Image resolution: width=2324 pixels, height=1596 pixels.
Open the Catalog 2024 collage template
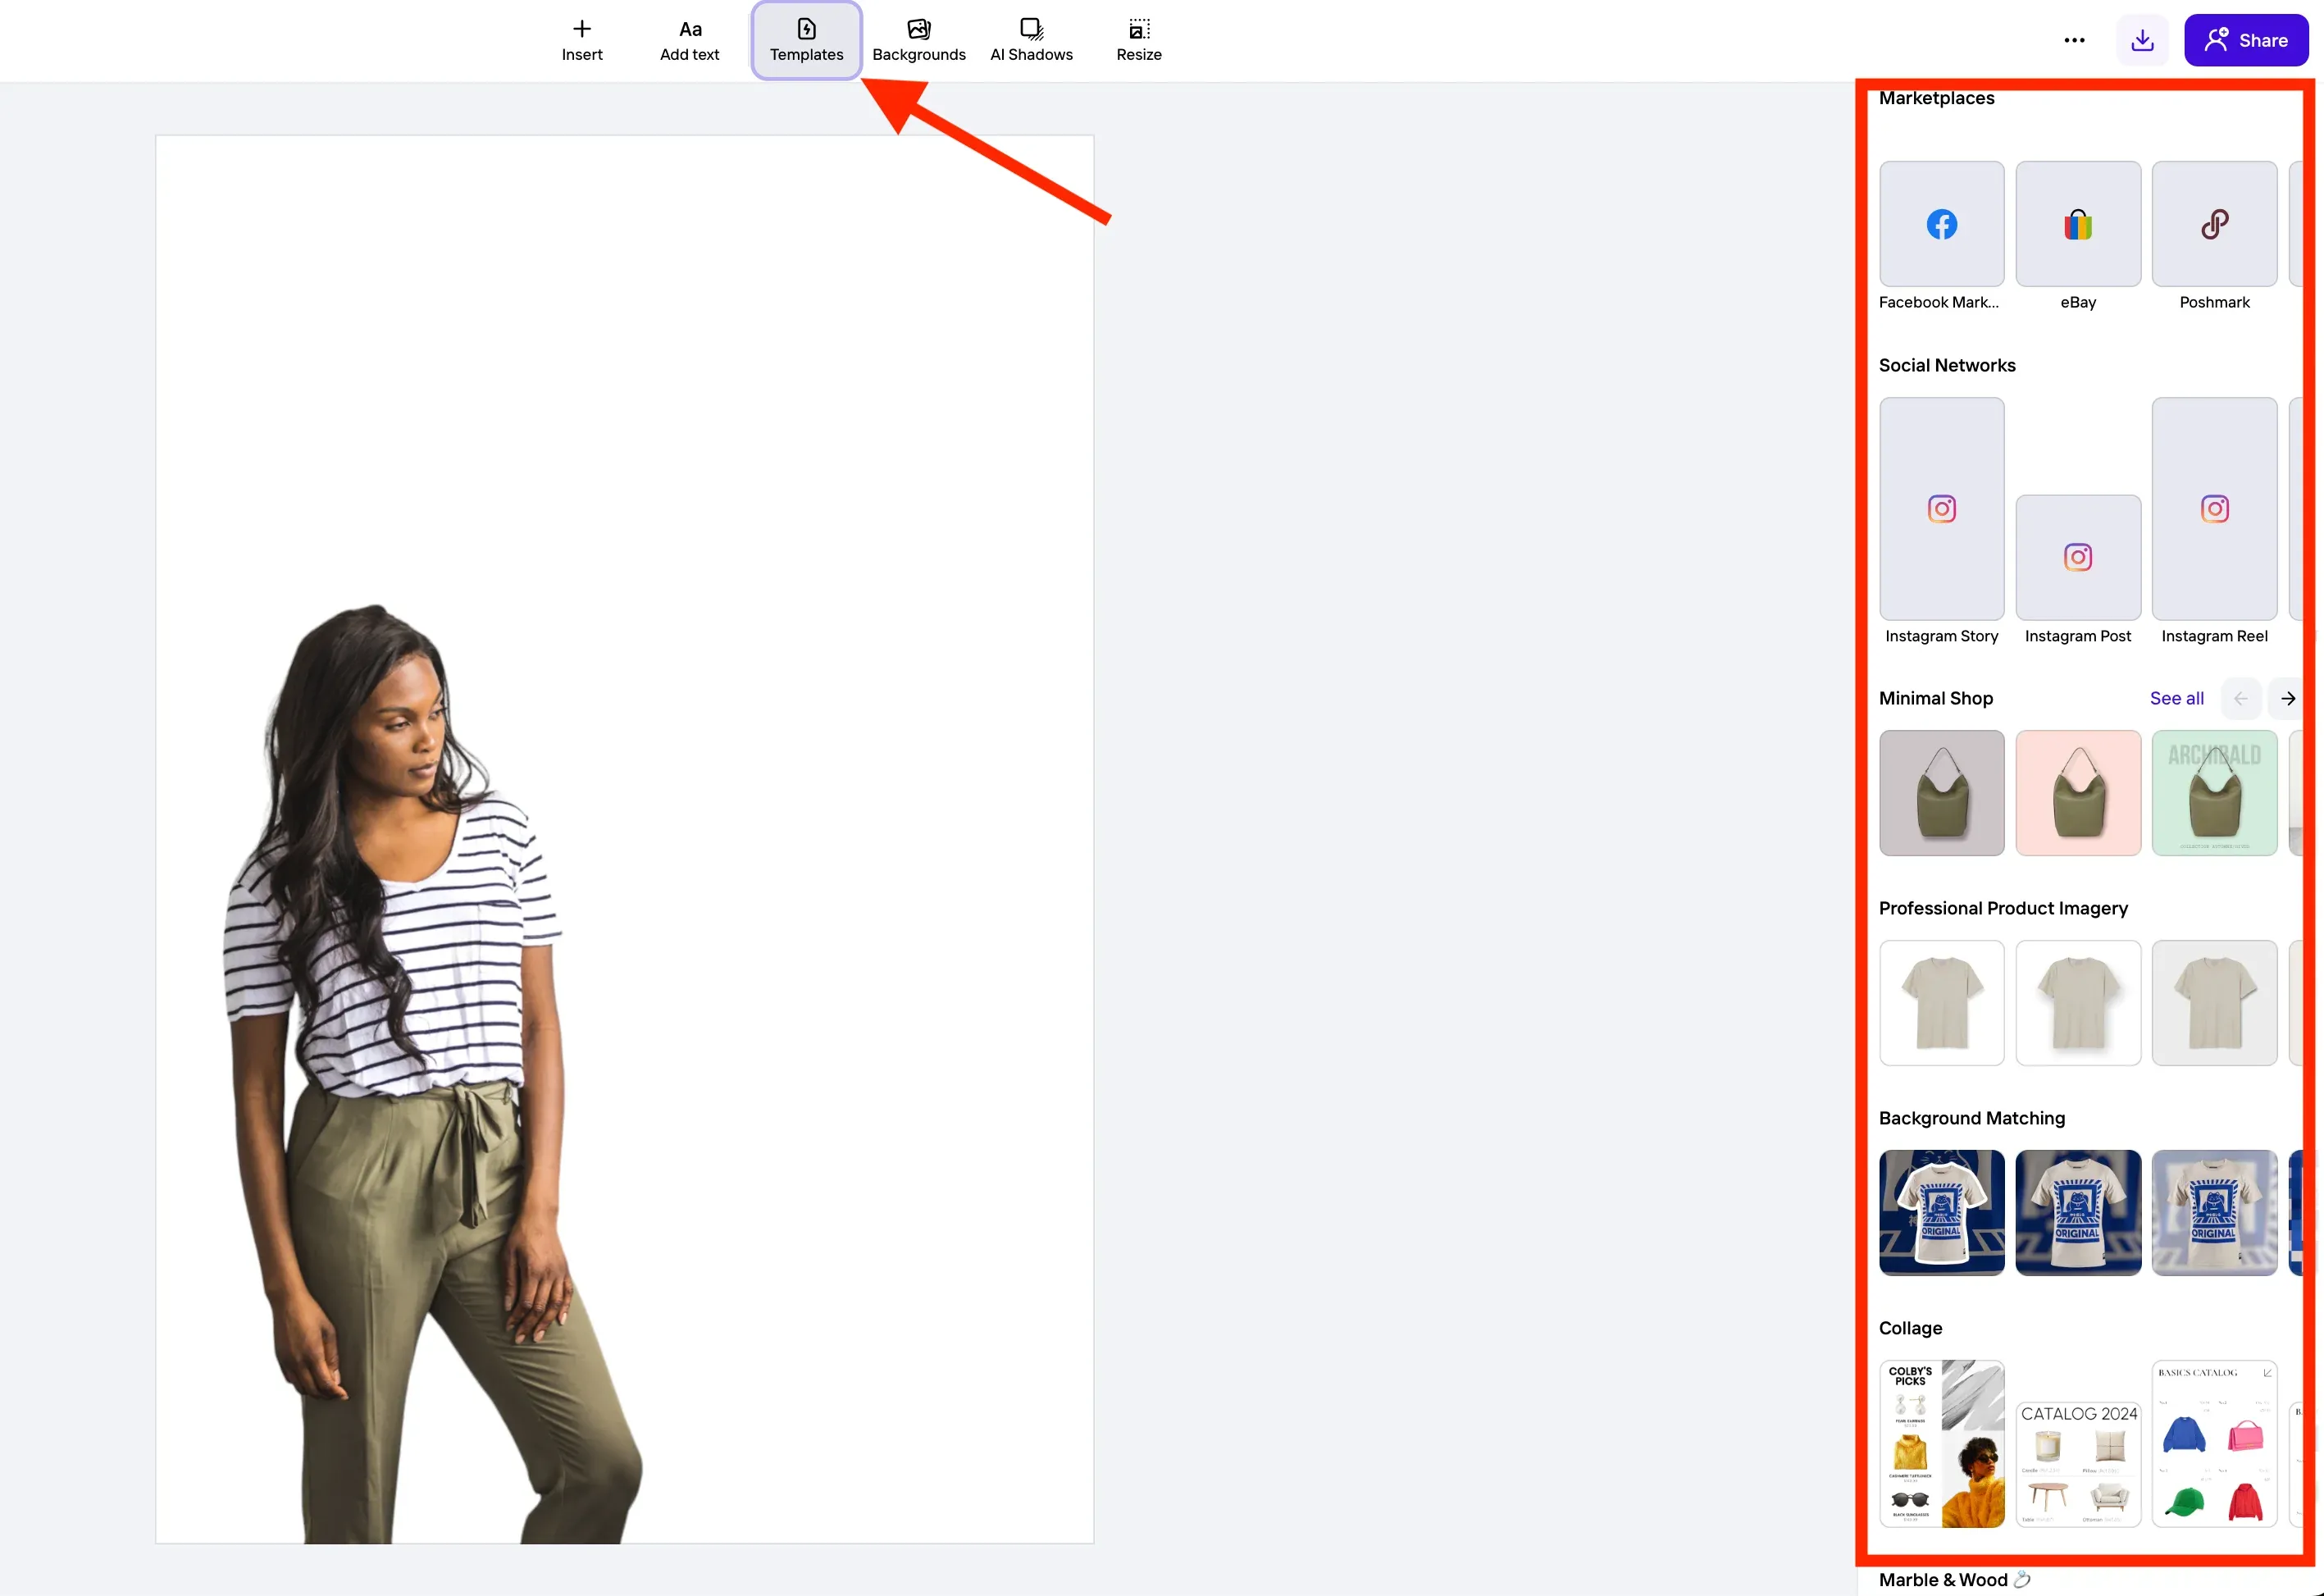[2078, 1464]
